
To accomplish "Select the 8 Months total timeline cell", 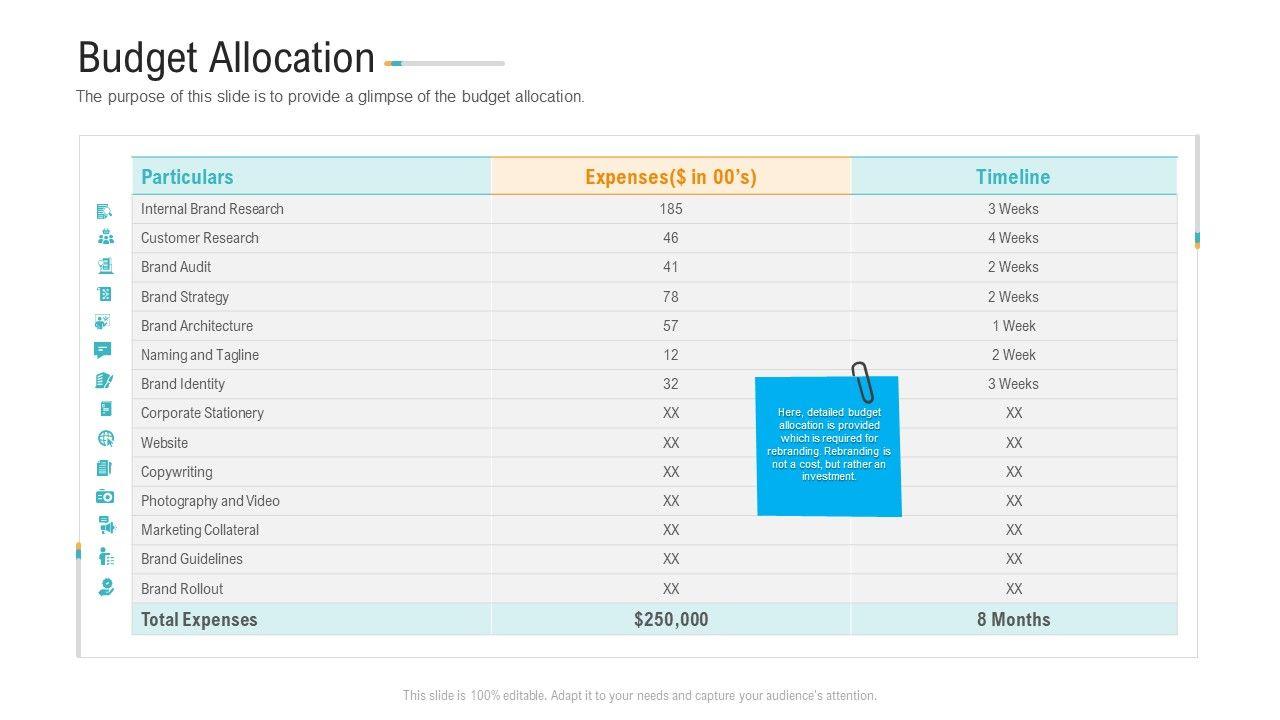I will [1013, 620].
